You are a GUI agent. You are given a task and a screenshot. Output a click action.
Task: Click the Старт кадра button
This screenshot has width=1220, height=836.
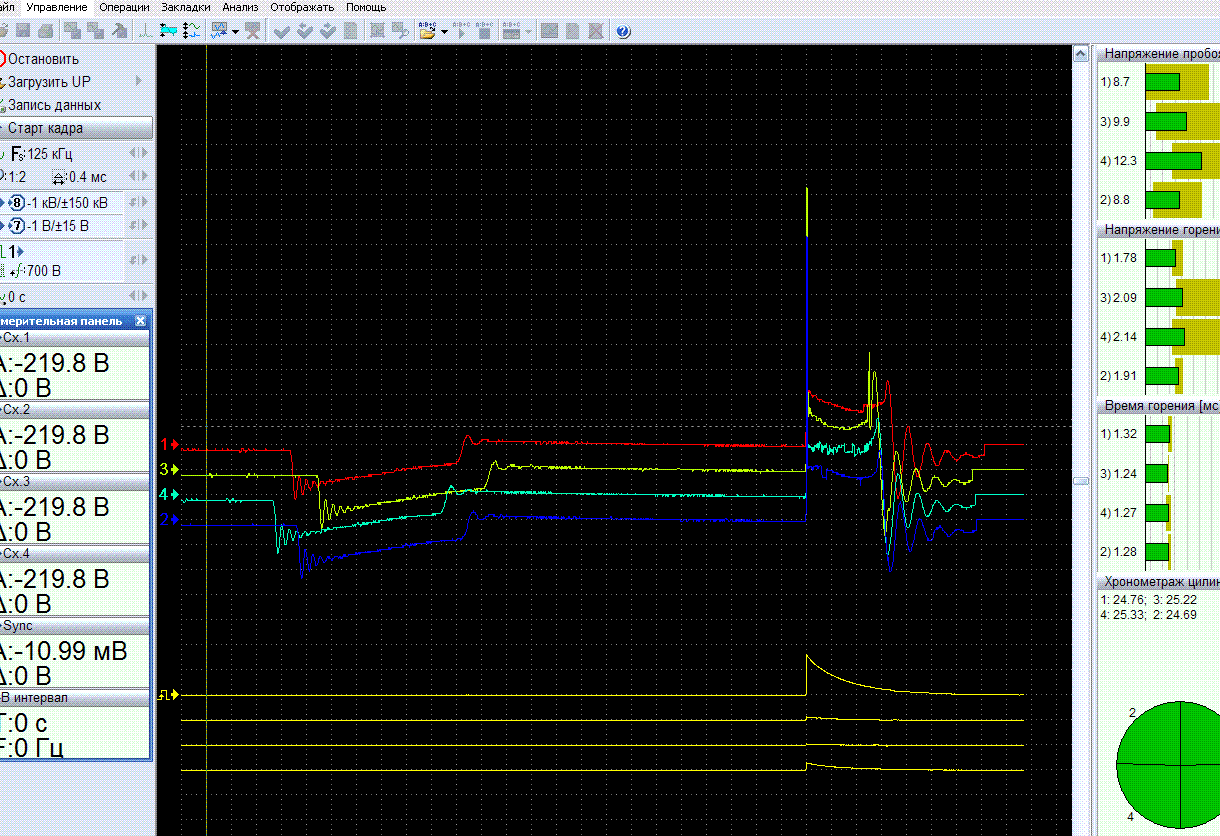pyautogui.click(x=76, y=128)
